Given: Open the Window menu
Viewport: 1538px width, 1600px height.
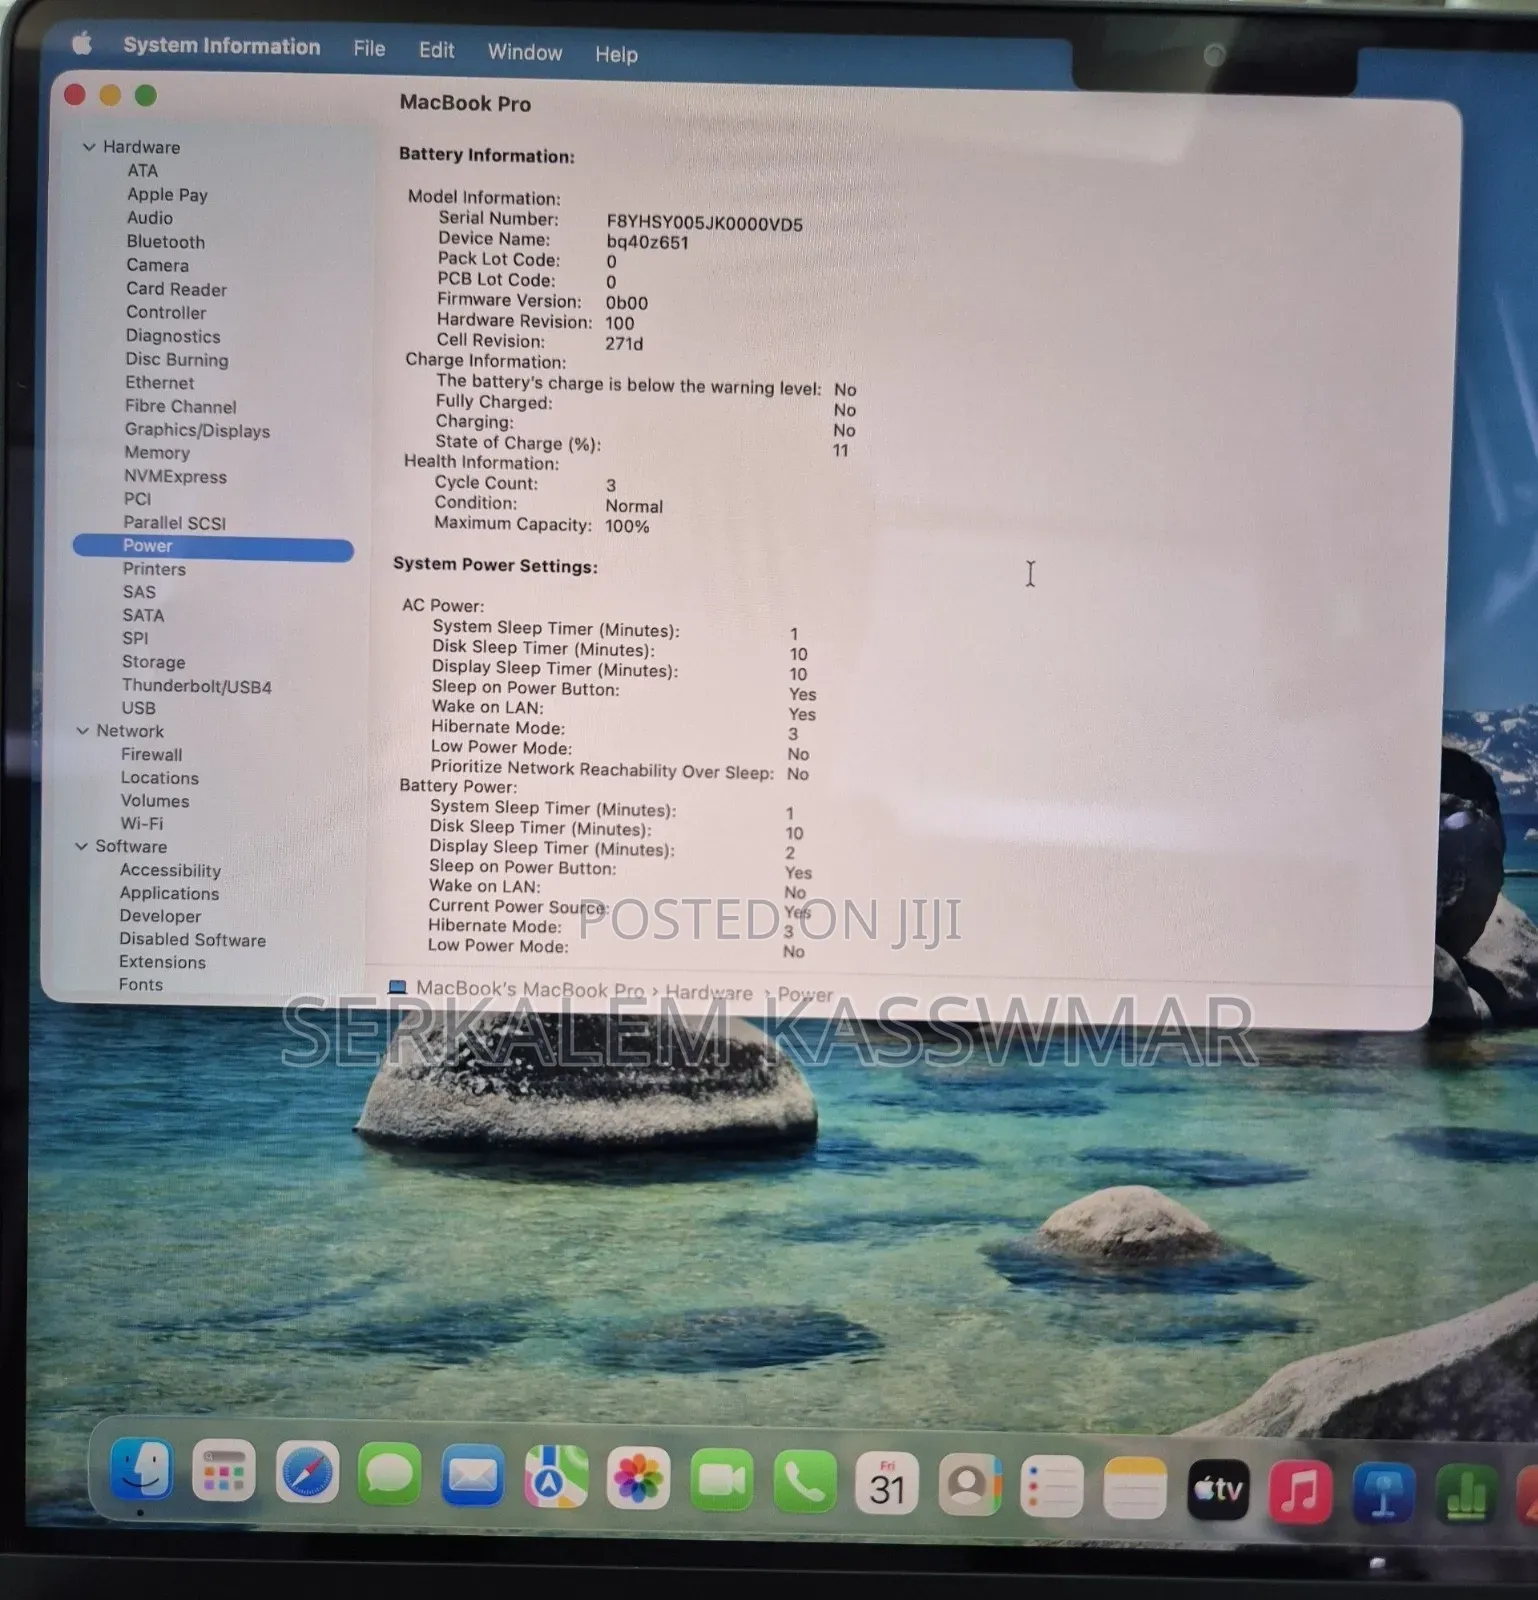Looking at the screenshot, I should (525, 52).
